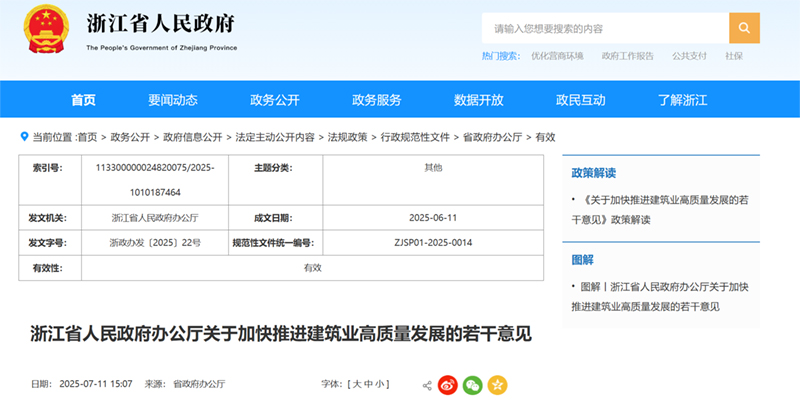Select medium font size 中
The width and height of the screenshot is (800, 406).
pyautogui.click(x=369, y=384)
